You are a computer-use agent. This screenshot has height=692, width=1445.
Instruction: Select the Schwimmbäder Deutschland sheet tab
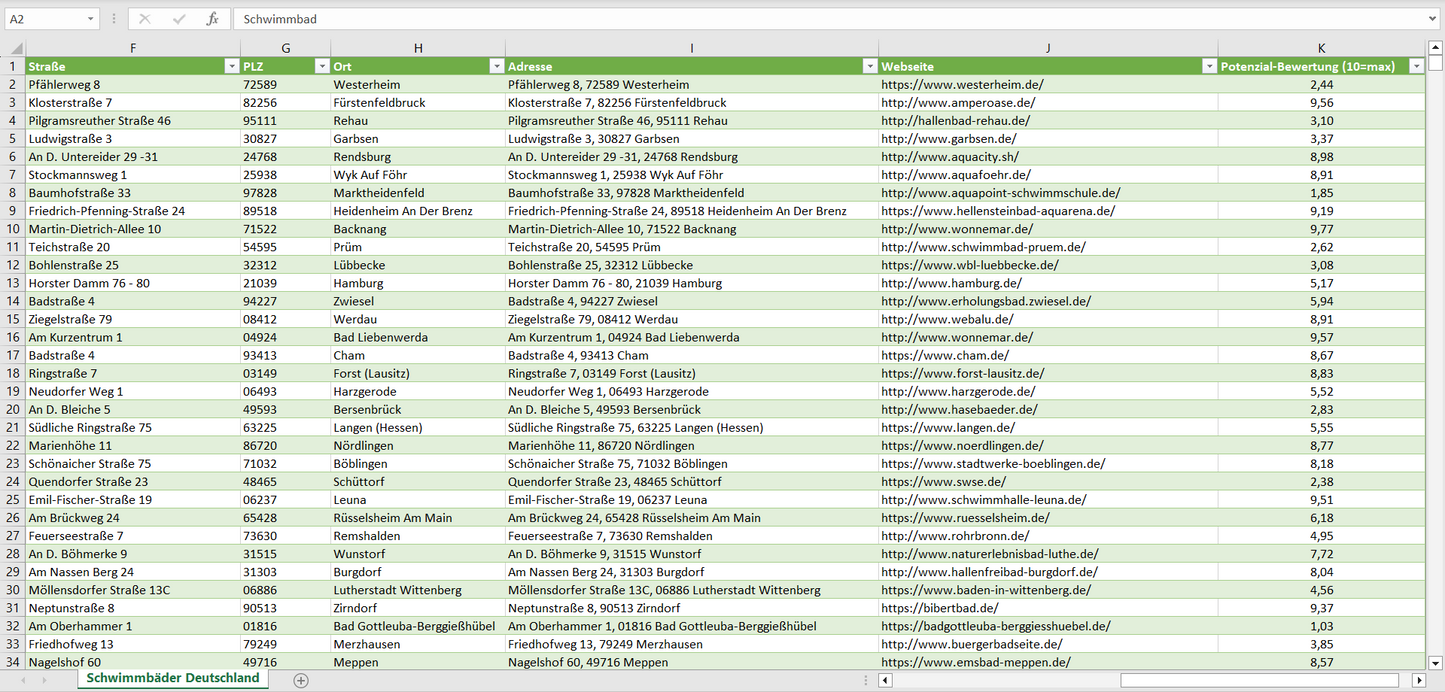pos(172,678)
